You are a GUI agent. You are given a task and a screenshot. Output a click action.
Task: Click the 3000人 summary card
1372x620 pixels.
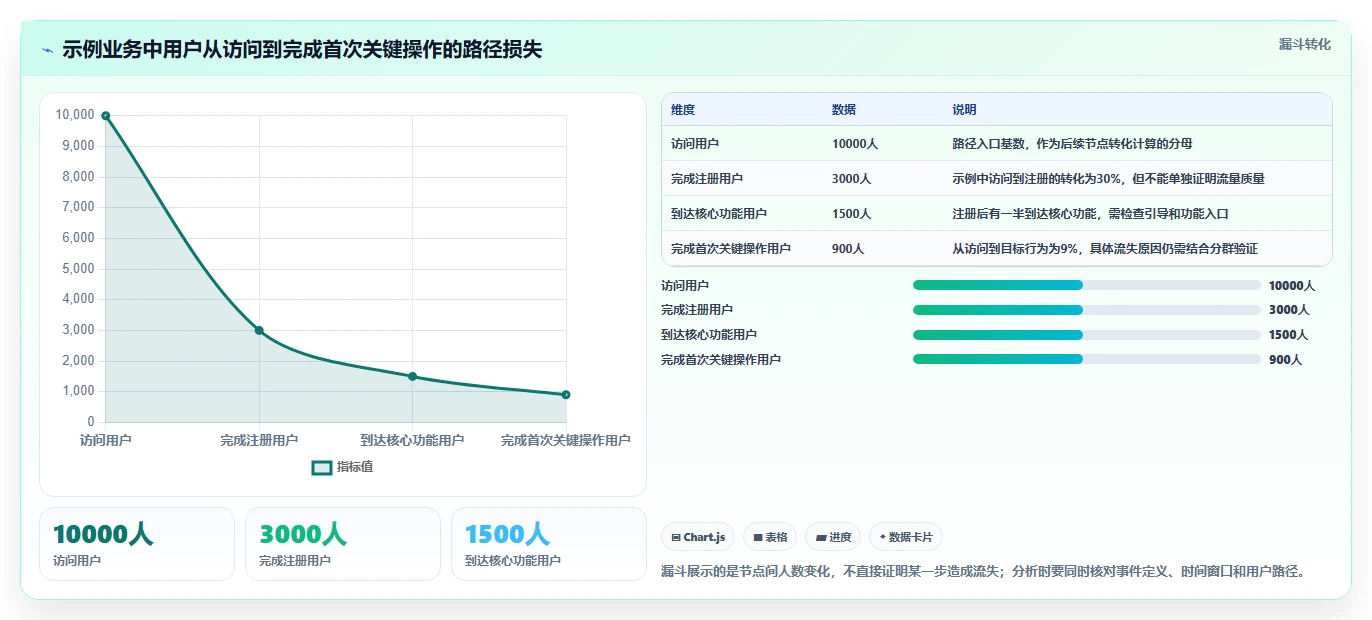point(343,544)
